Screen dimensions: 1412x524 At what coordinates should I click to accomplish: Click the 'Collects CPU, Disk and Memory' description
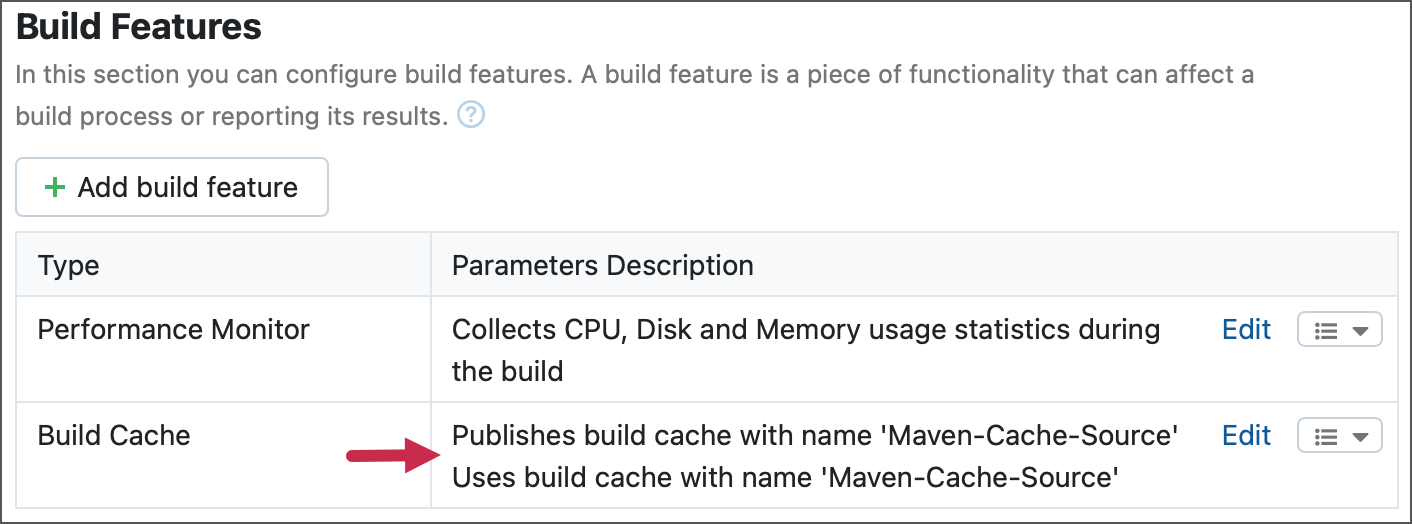(x=806, y=330)
